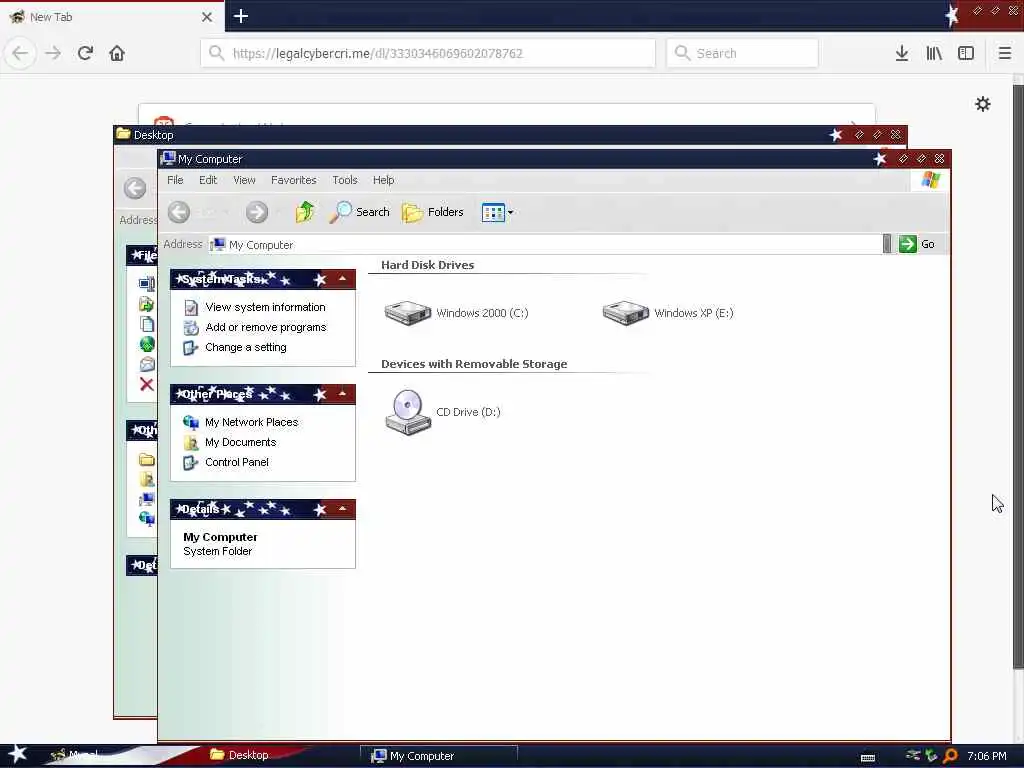Open the browser home page
This screenshot has height=768, width=1024.
coord(117,53)
